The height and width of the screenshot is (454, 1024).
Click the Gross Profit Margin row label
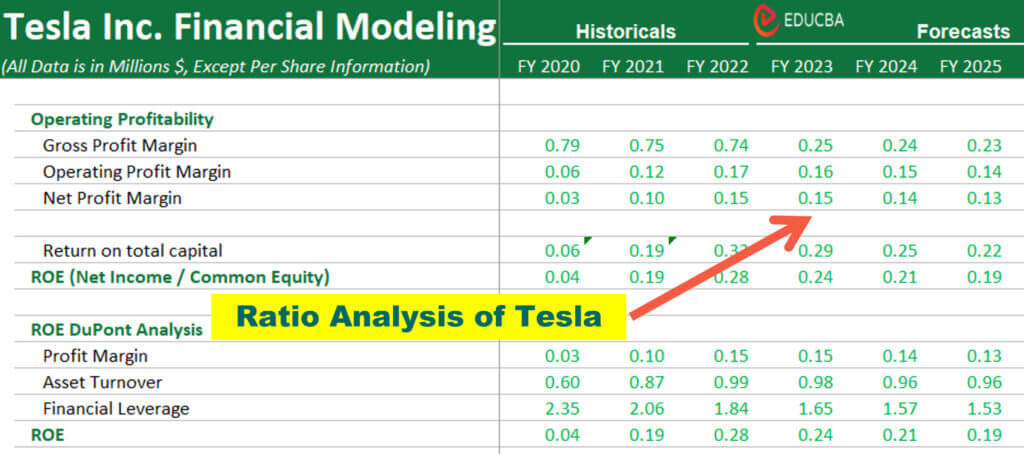point(119,145)
